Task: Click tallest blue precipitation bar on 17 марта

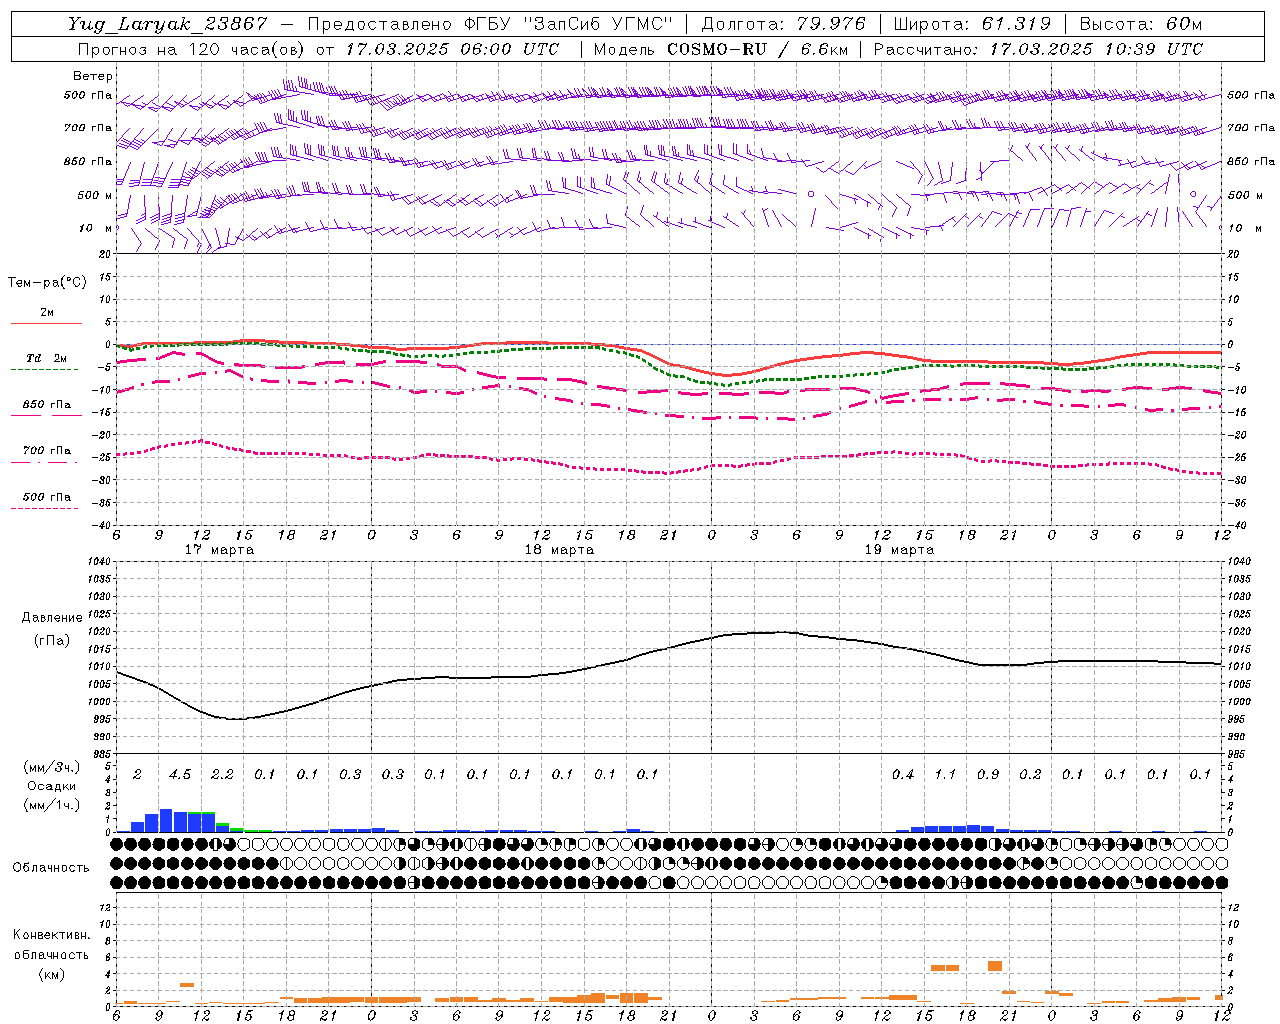Action: click(166, 820)
